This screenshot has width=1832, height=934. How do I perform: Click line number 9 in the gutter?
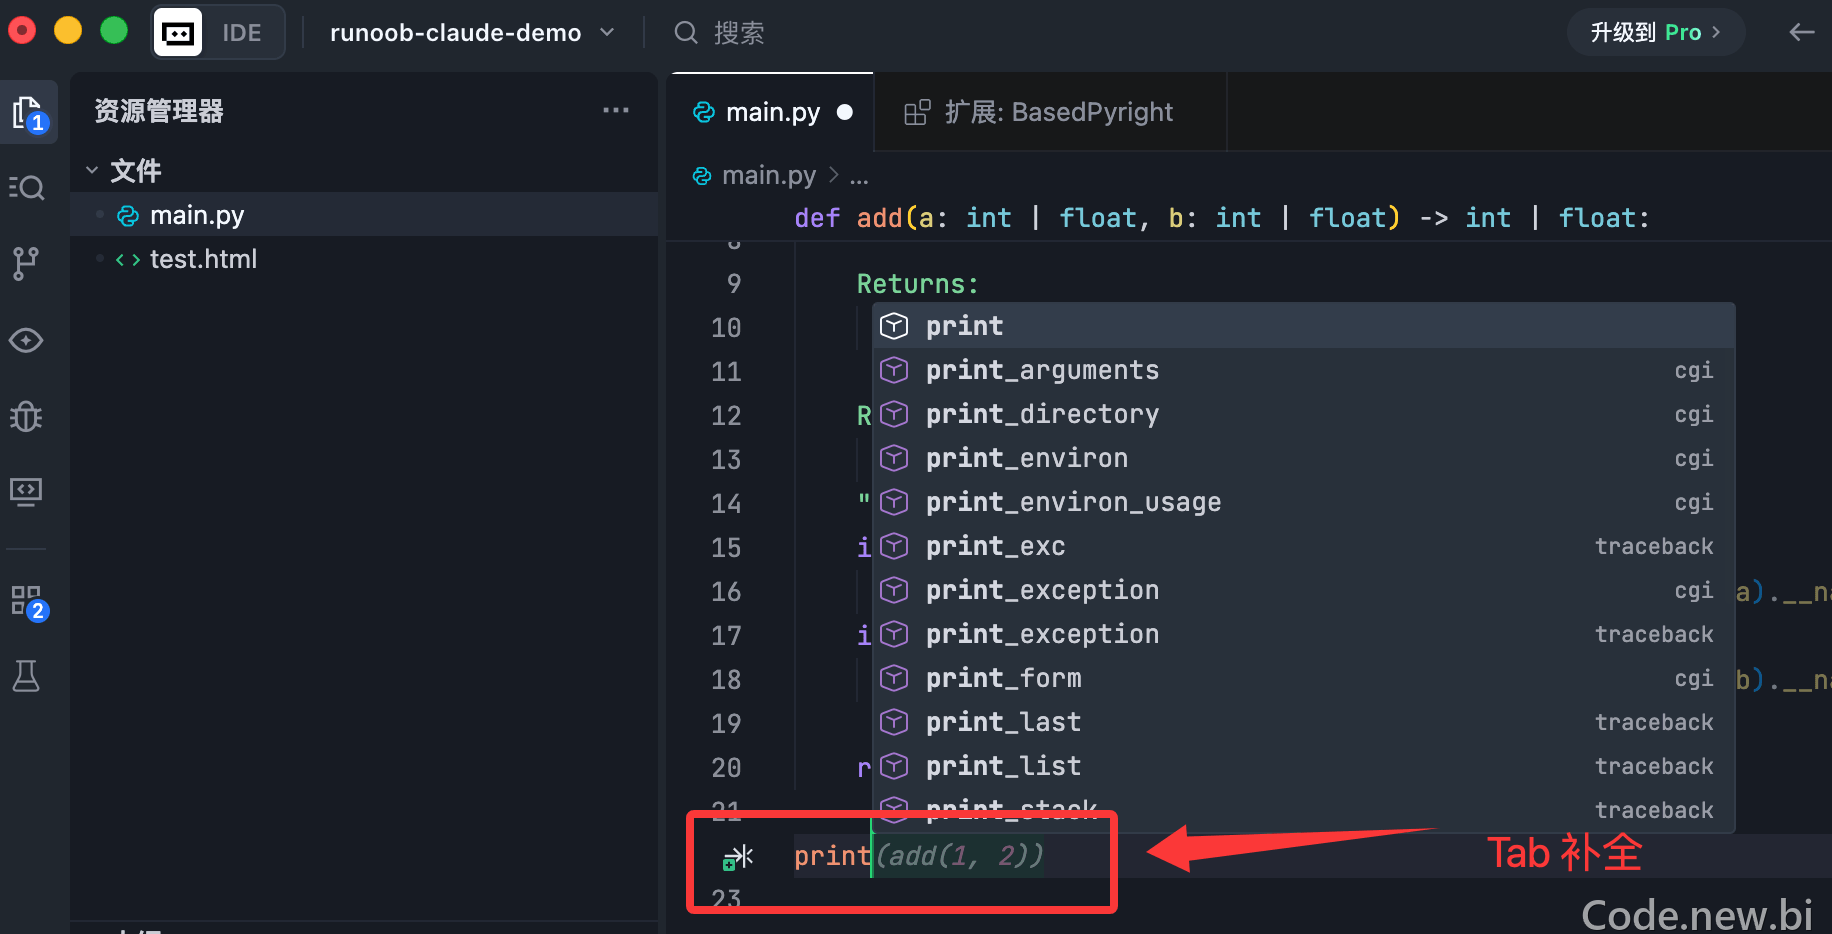pyautogui.click(x=734, y=284)
